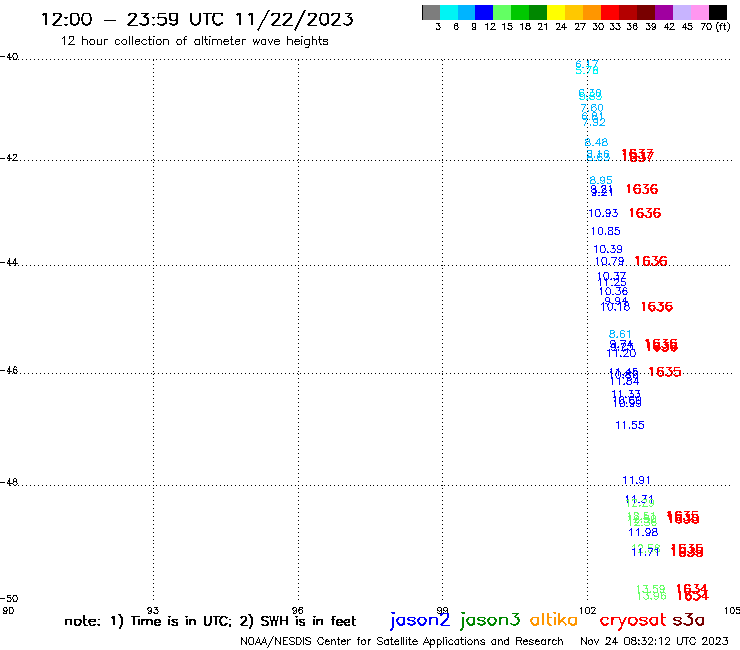Click the wave height value 8.95
Viewport: 740px width, 650px height.
click(601, 180)
